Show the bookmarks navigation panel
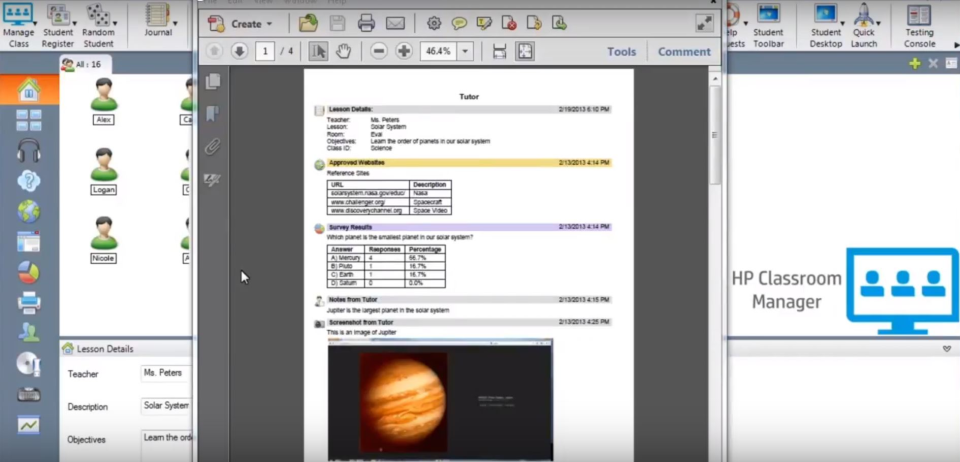This screenshot has width=960, height=462. pos(213,114)
